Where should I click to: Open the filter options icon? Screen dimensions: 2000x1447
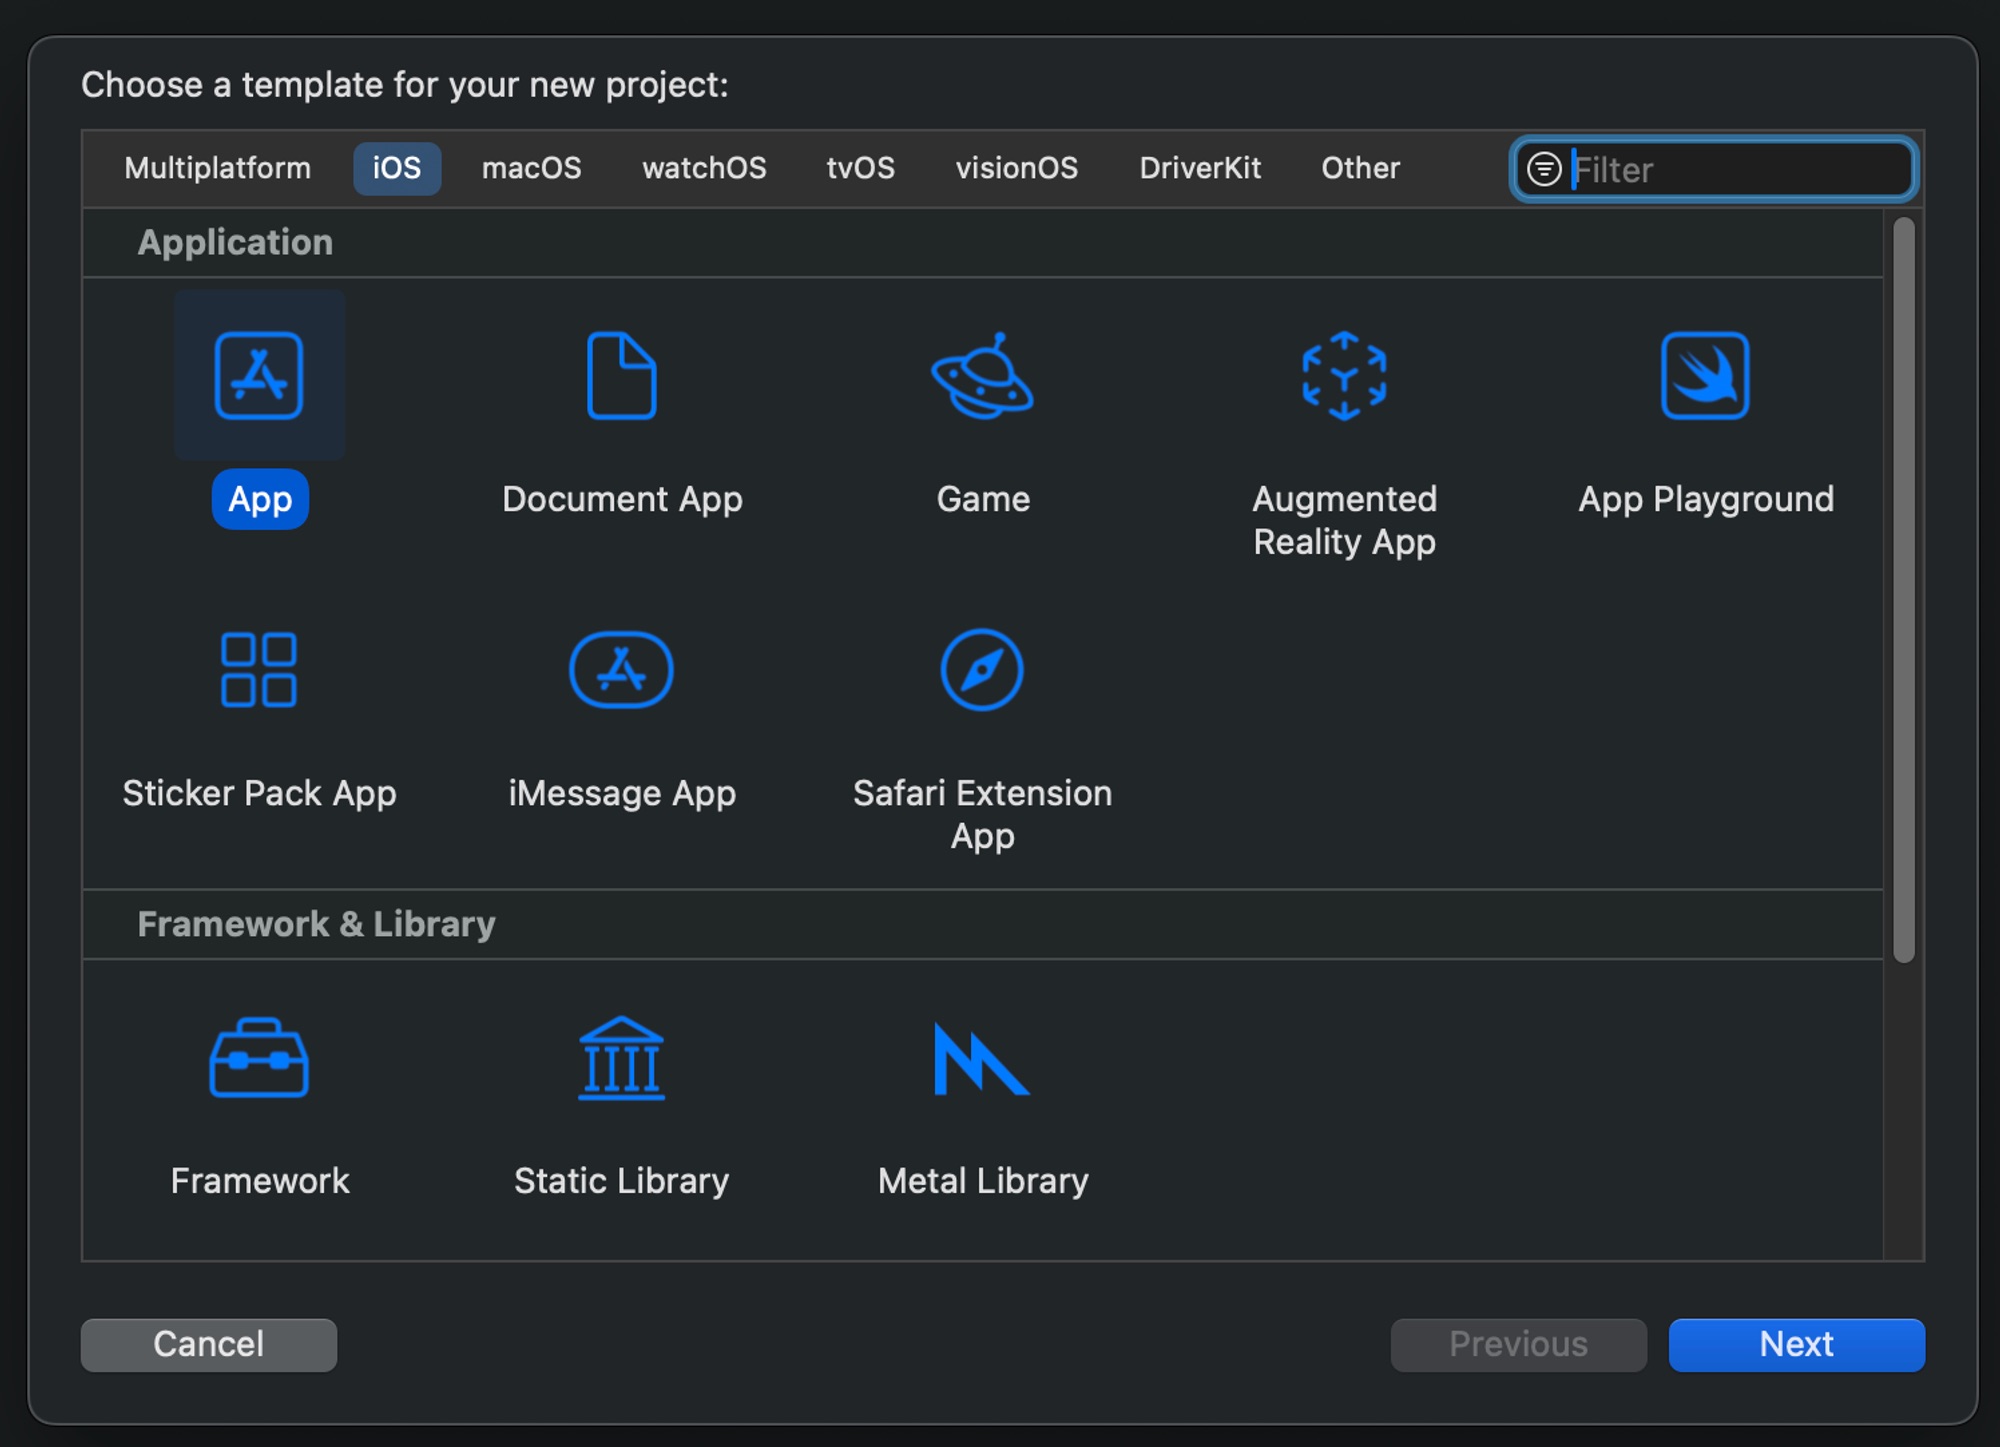[x=1544, y=169]
